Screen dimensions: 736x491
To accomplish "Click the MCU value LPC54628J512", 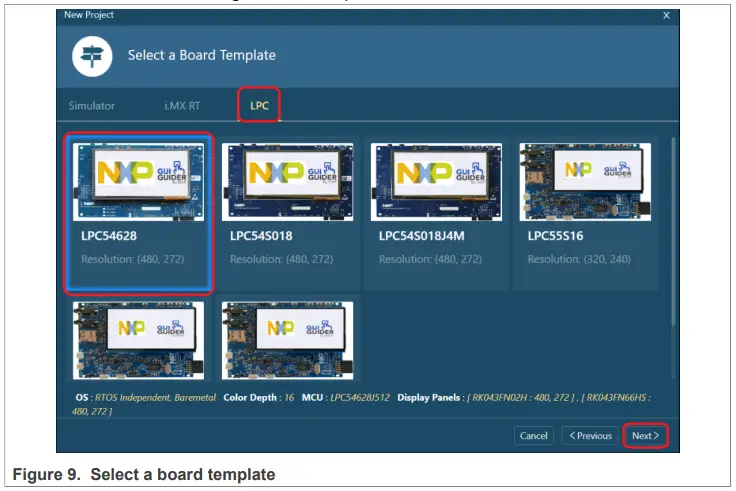I will [360, 397].
